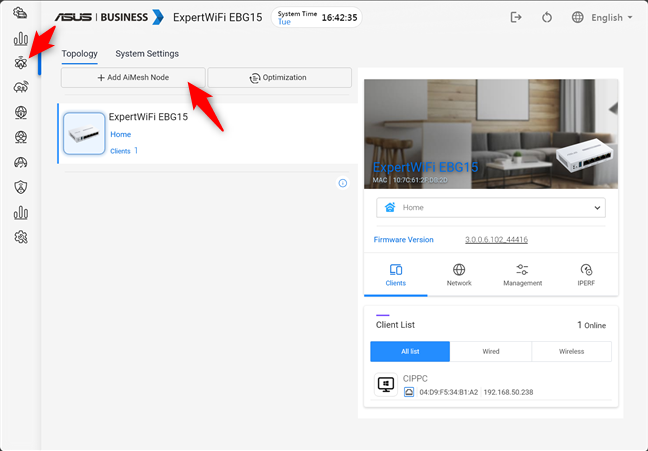Viewport: 648px width, 451px height.
Task: Click the info icon below topology list
Action: [343, 183]
